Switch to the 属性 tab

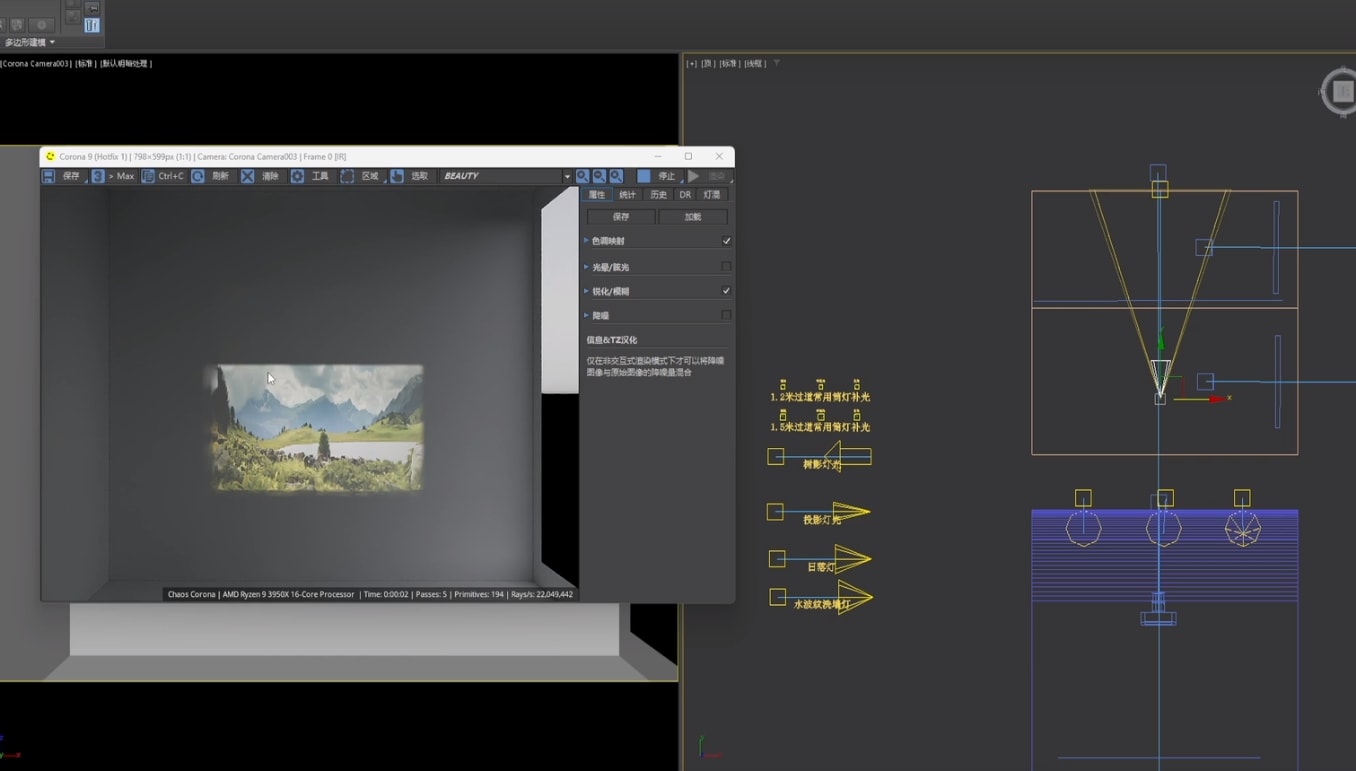597,195
